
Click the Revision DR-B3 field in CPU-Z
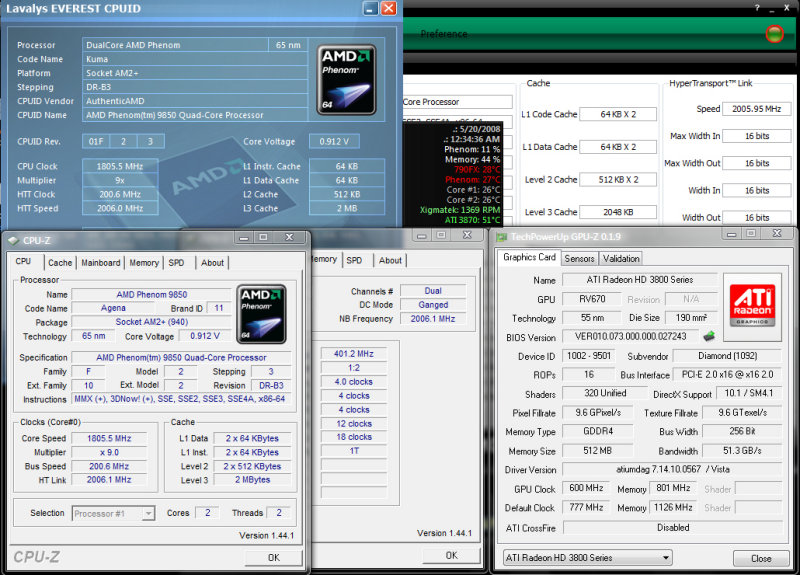(x=271, y=386)
